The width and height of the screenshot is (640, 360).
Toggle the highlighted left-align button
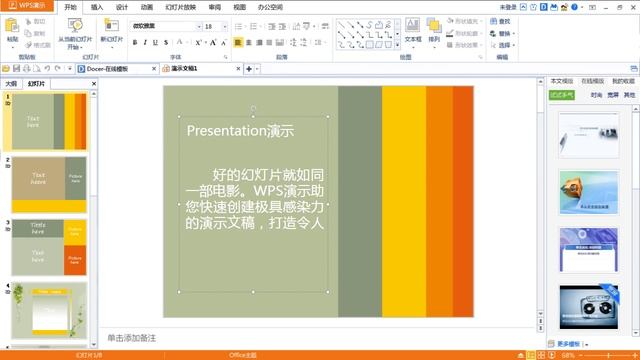click(x=238, y=42)
